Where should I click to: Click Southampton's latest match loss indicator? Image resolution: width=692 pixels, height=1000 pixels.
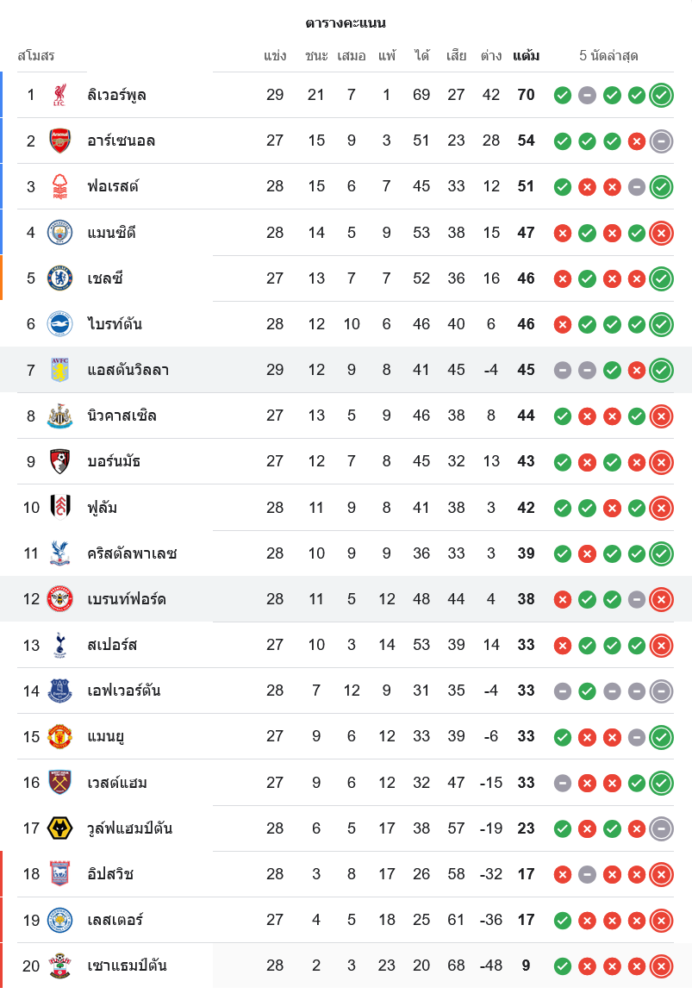(660, 966)
